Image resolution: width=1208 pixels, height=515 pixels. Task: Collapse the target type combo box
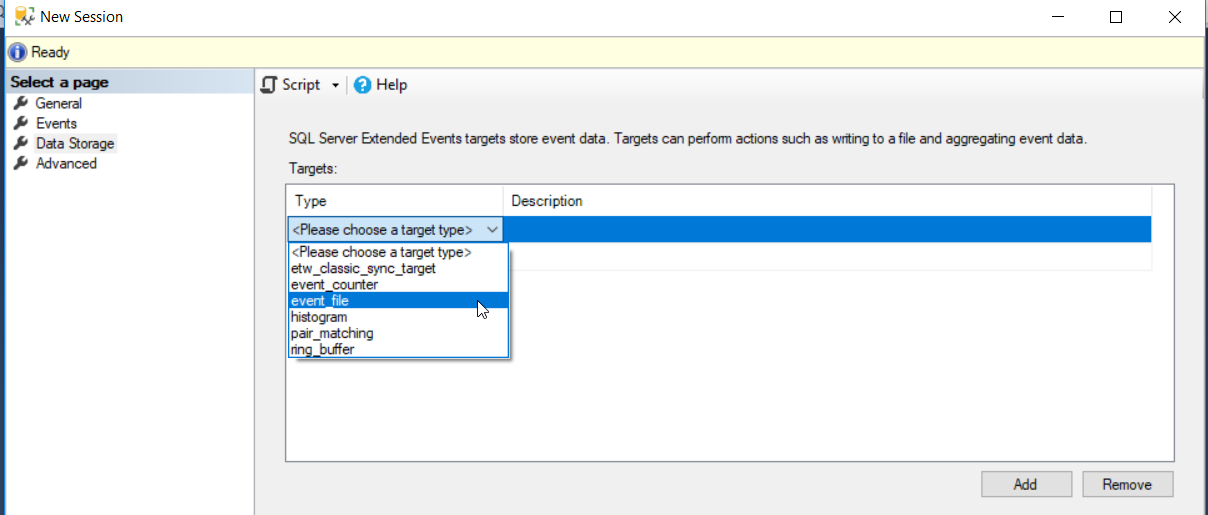pyautogui.click(x=492, y=230)
